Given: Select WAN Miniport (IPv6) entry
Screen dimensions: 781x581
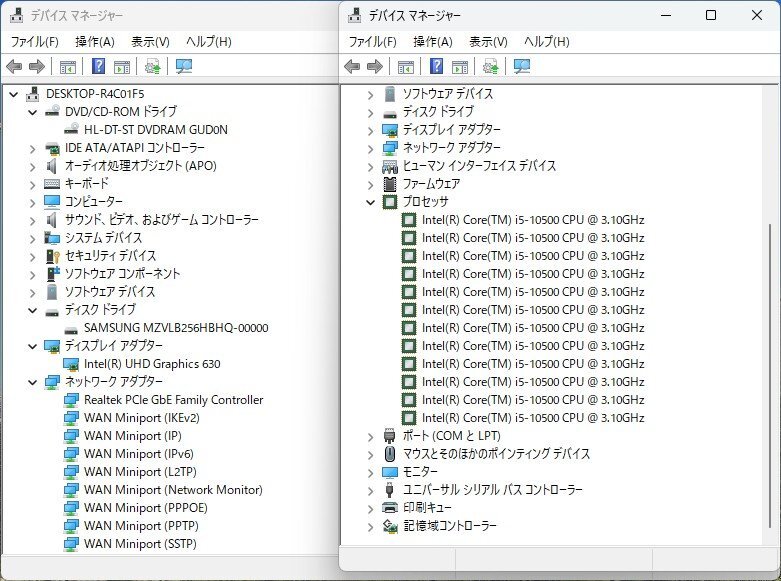Looking at the screenshot, I should coord(138,454).
